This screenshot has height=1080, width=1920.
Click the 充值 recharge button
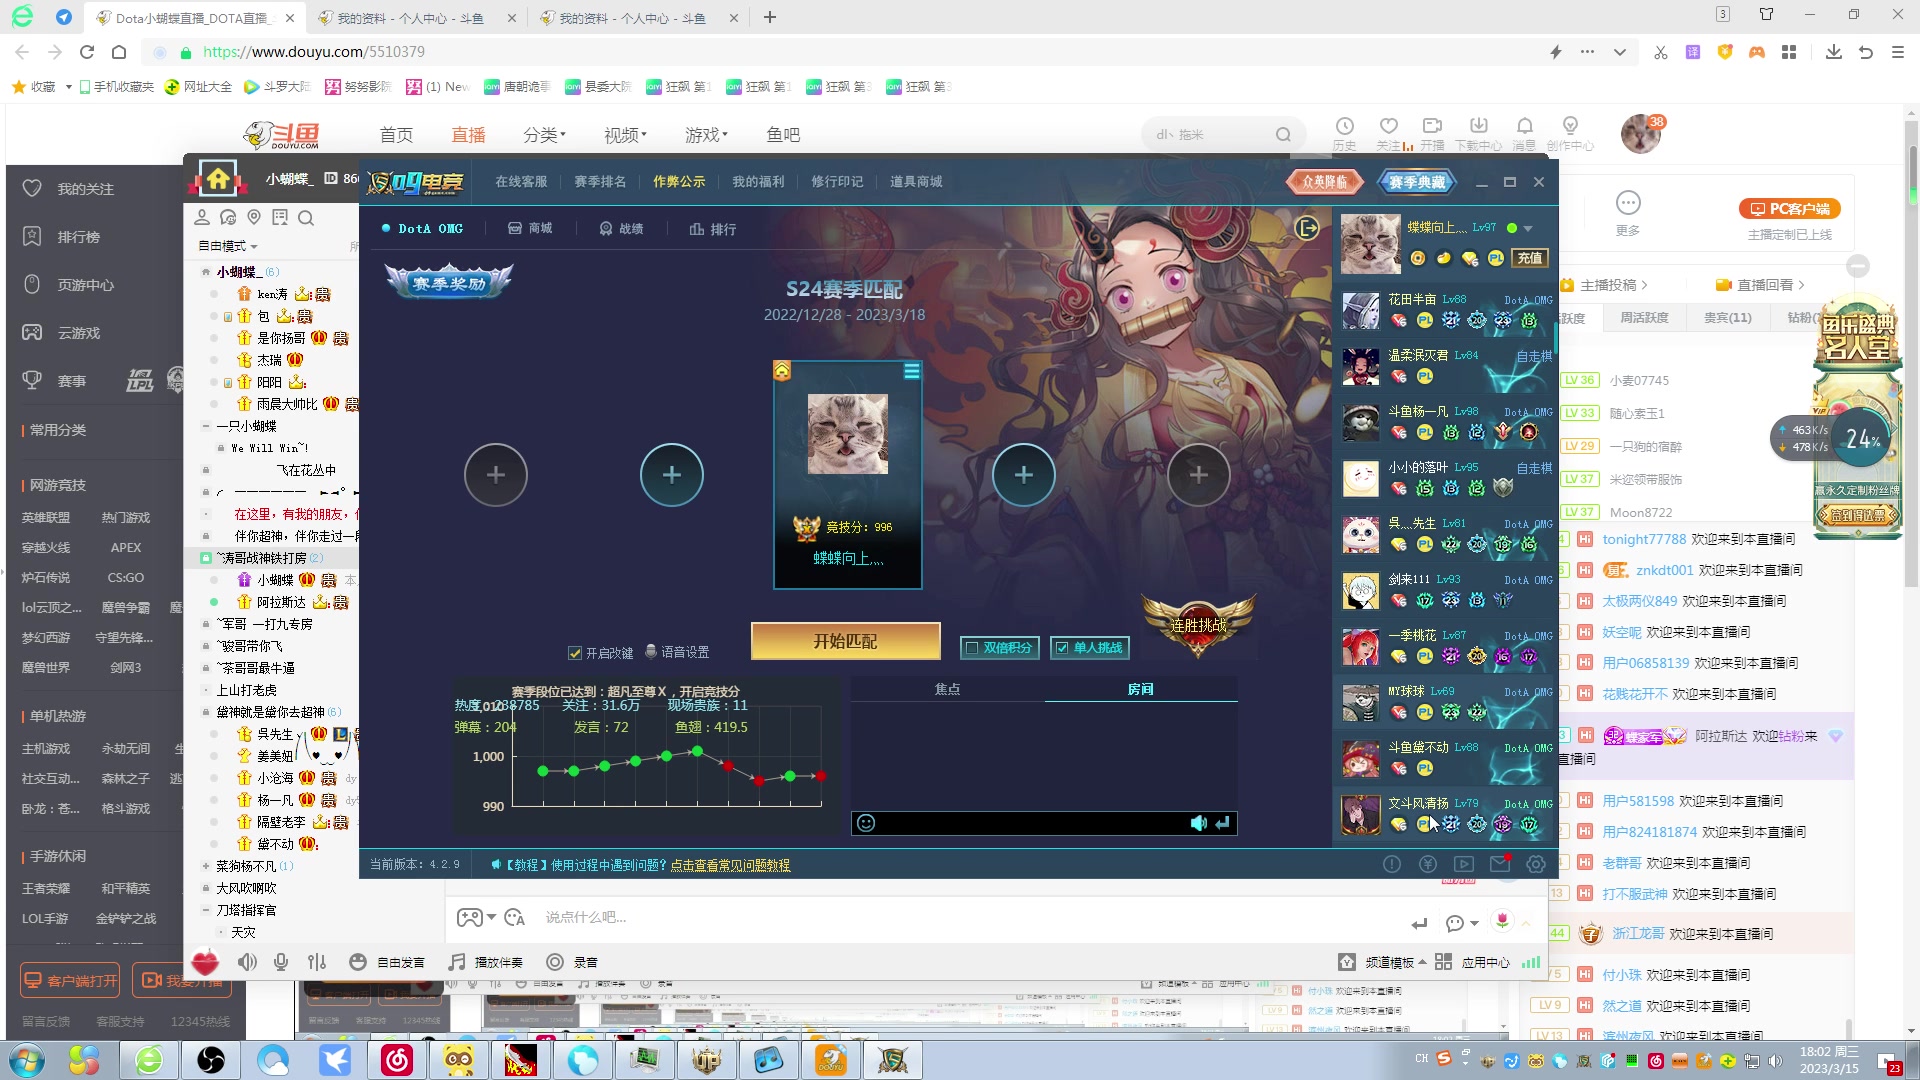pyautogui.click(x=1530, y=258)
